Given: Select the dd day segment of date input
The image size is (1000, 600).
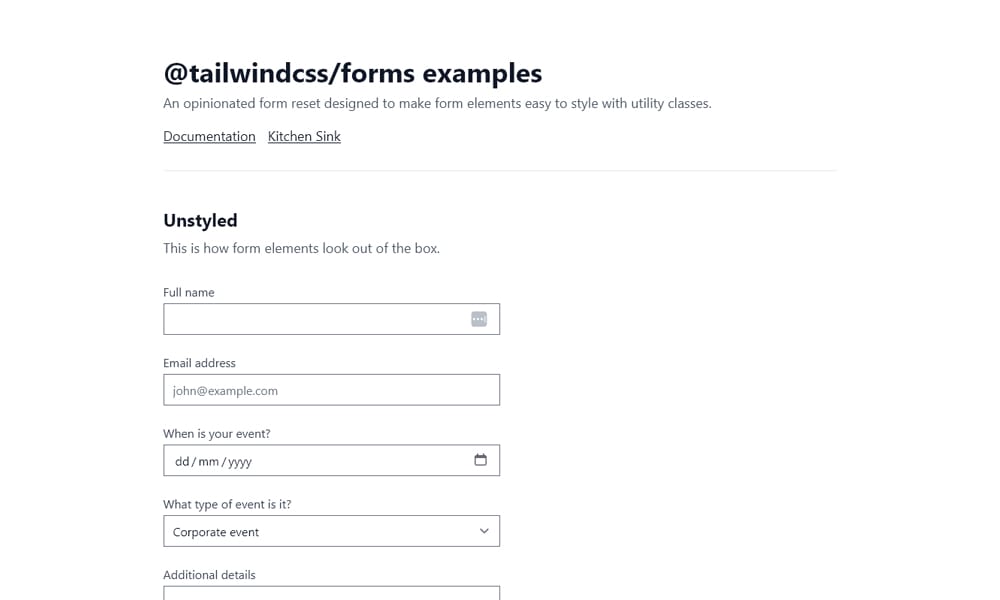Looking at the screenshot, I should (x=184, y=461).
